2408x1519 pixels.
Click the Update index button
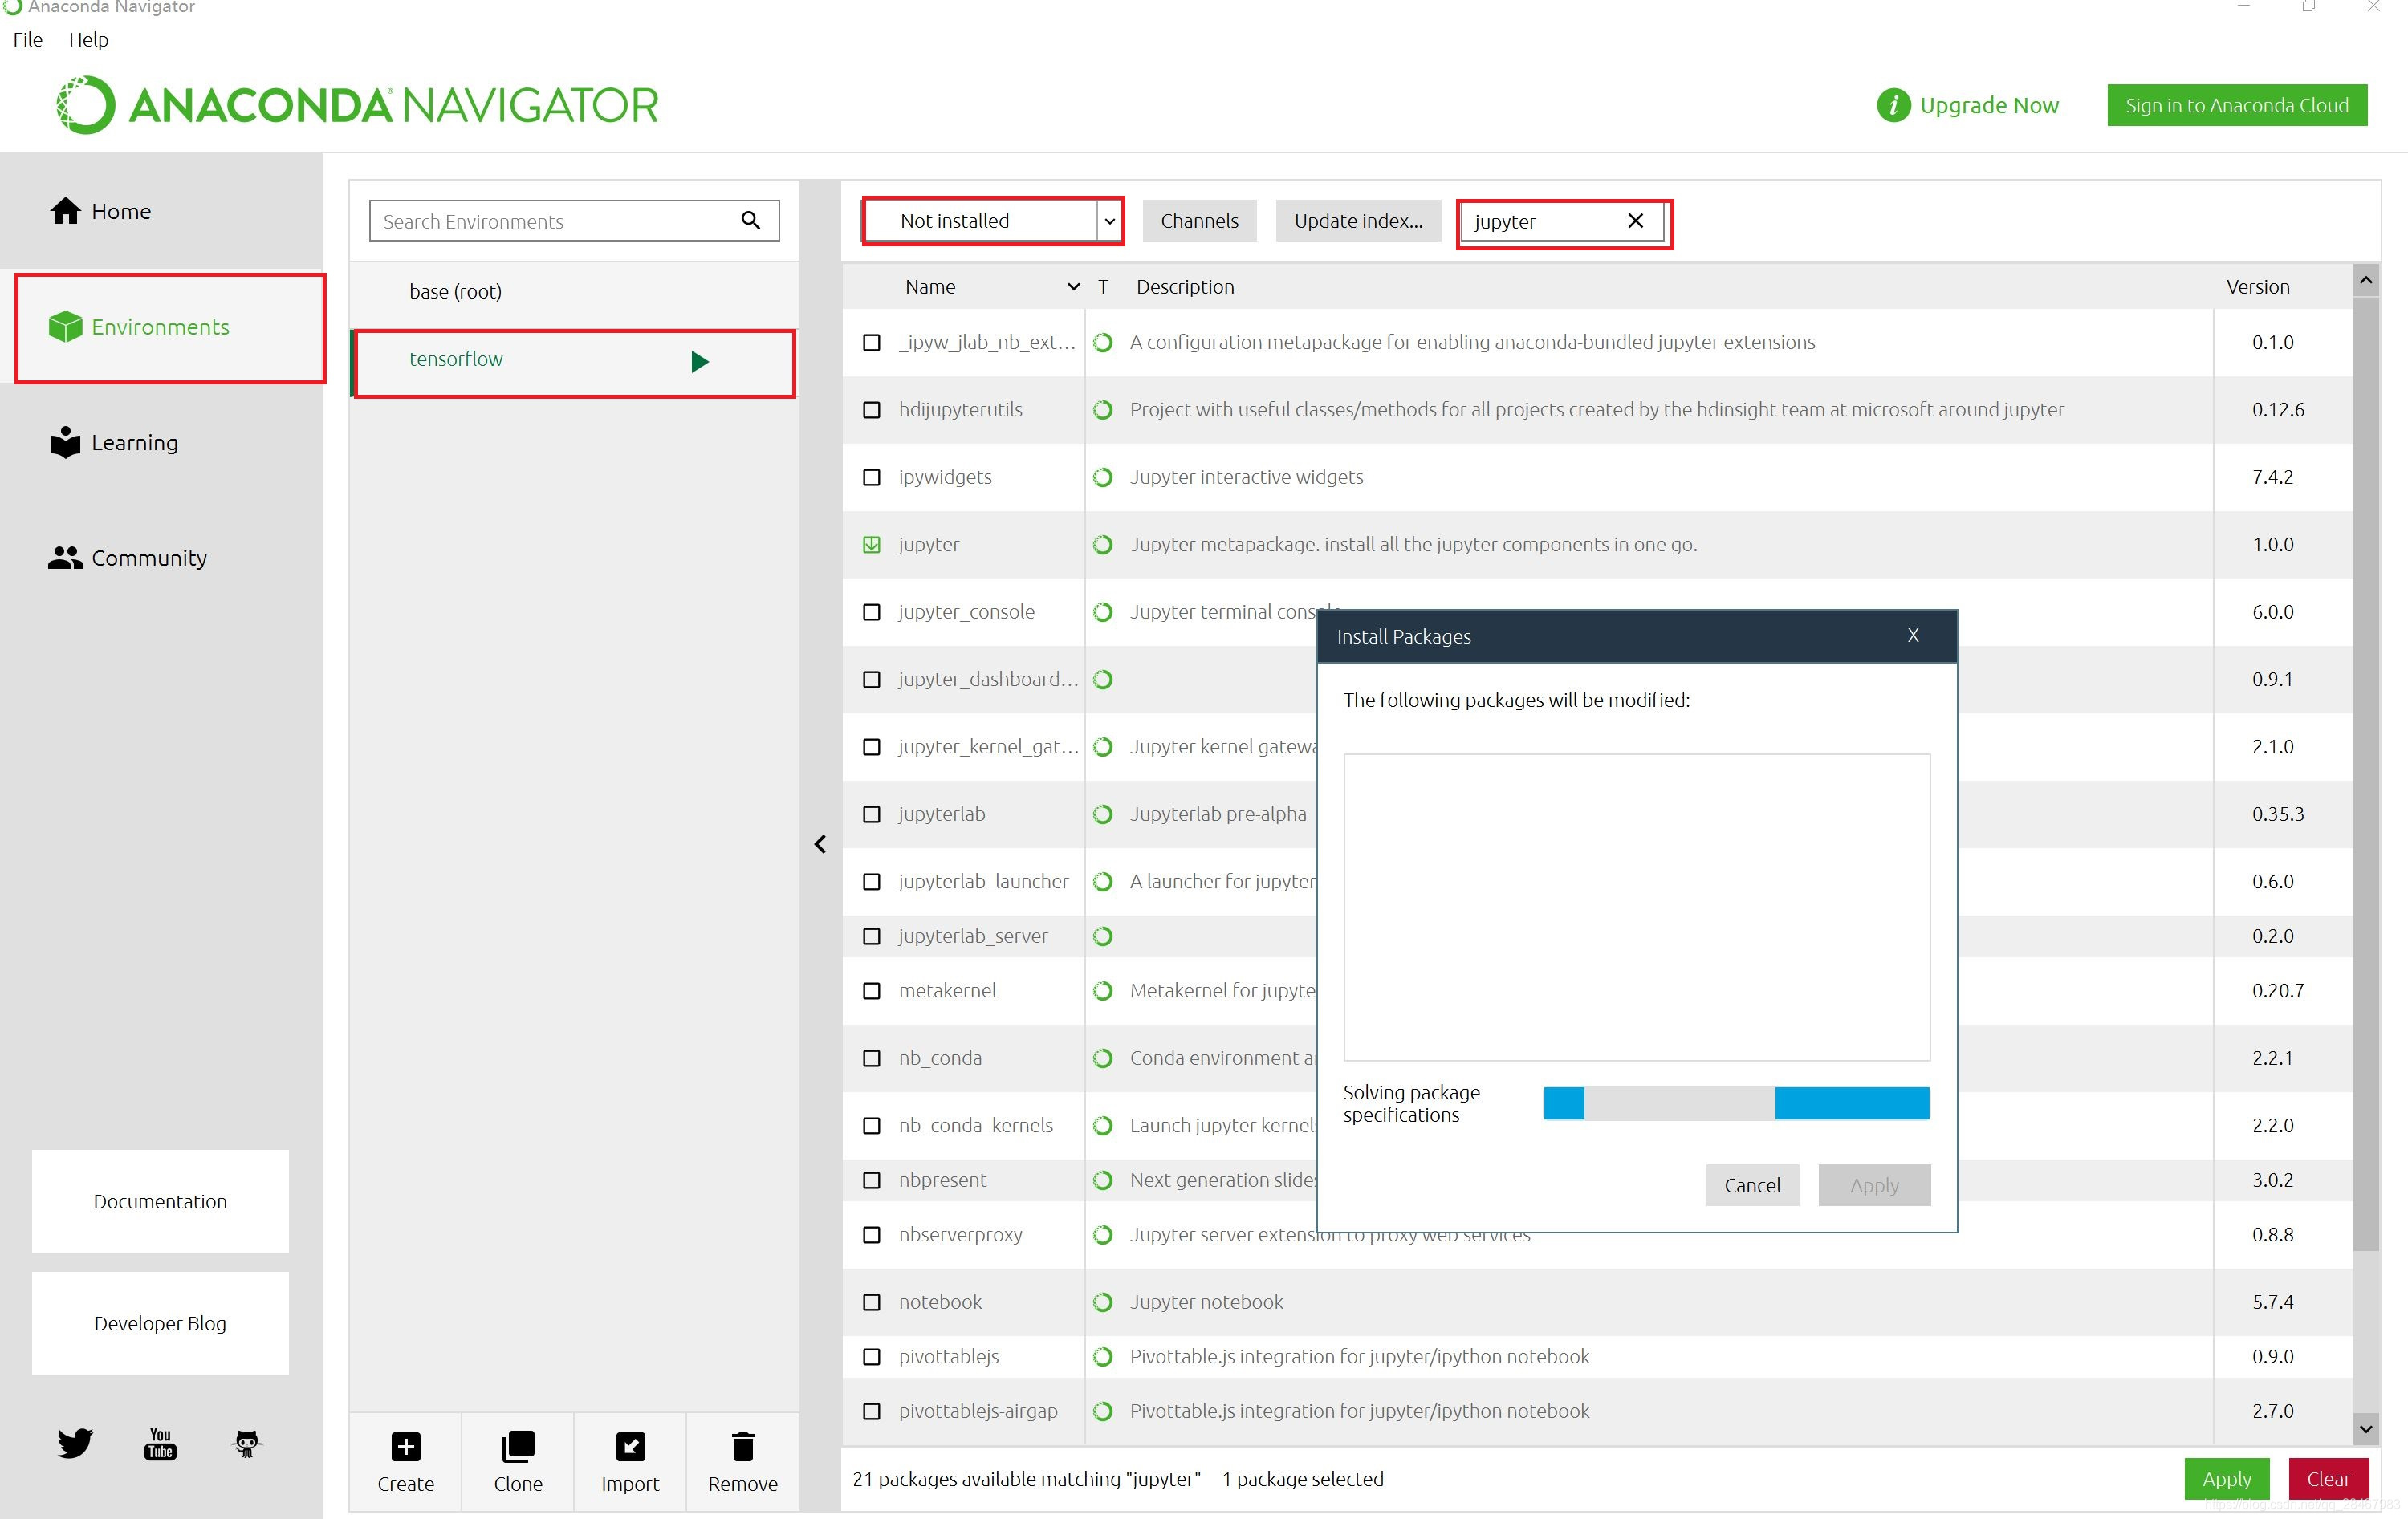pos(1357,220)
